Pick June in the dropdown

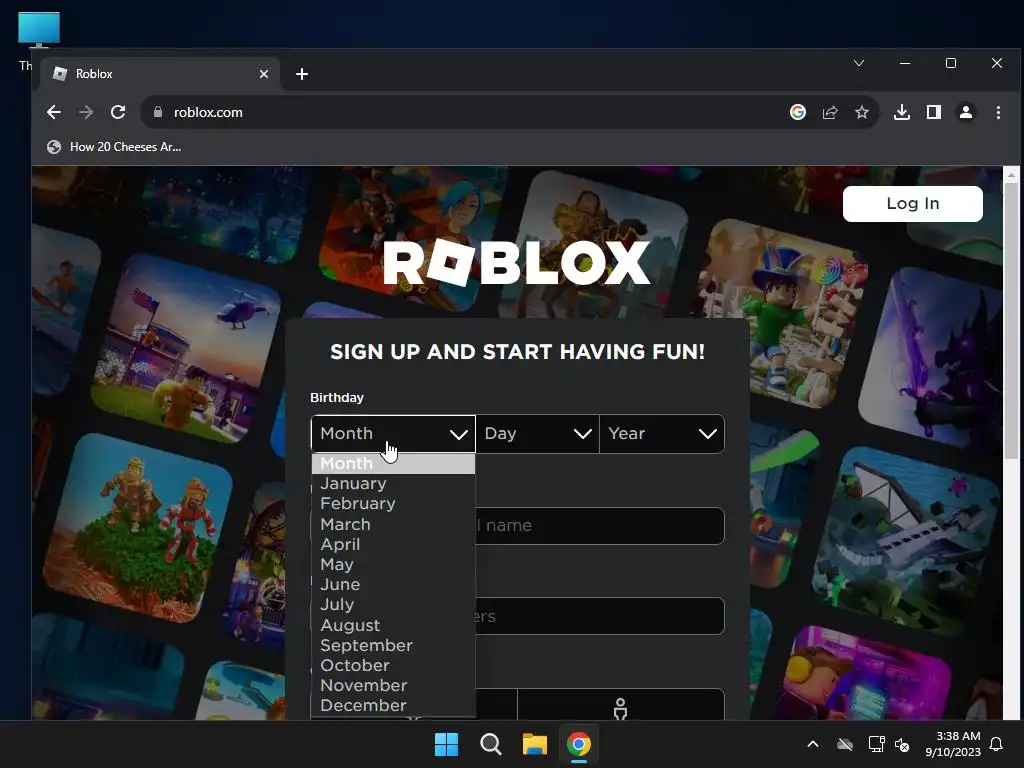click(x=393, y=584)
